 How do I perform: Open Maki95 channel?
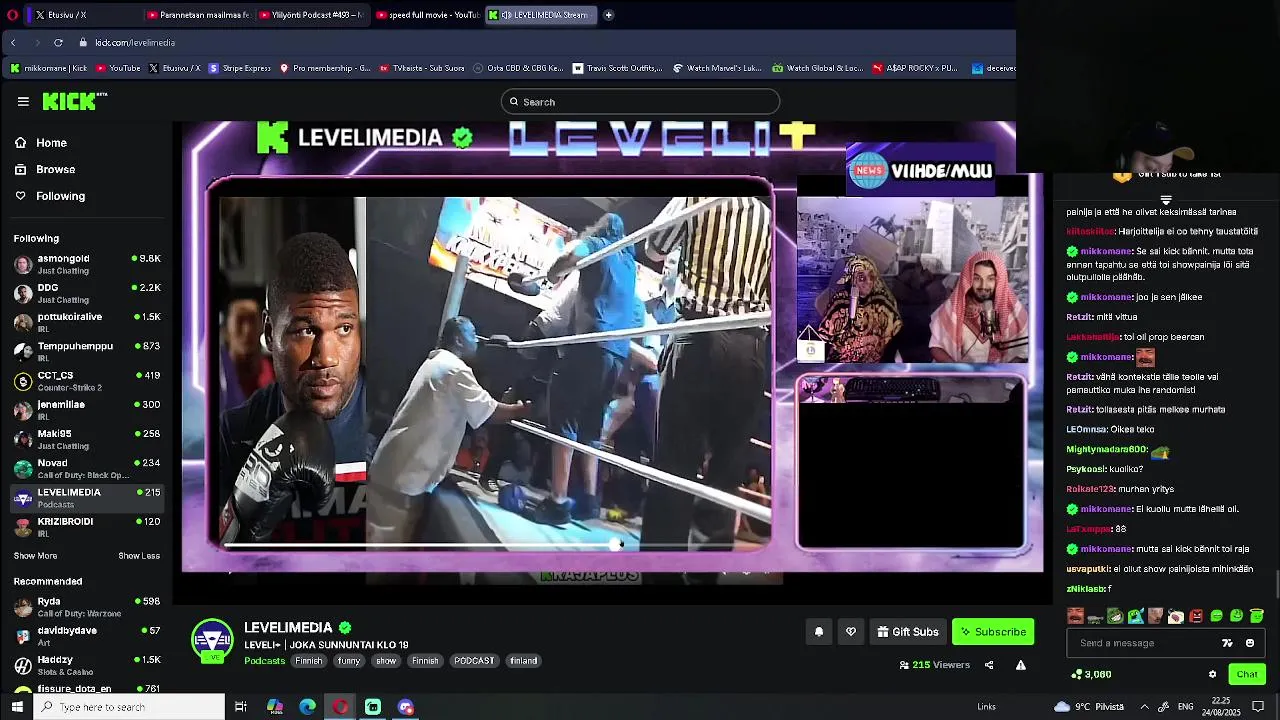pyautogui.click(x=86, y=439)
